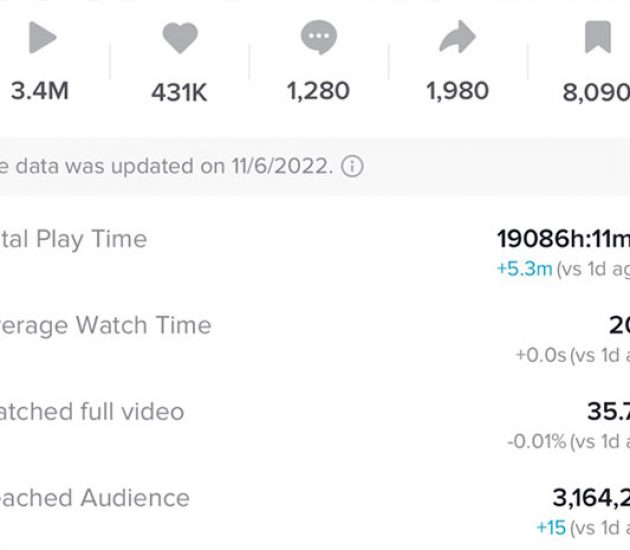Select the 8,090 saves count
This screenshot has width=630, height=550.
coord(596,93)
